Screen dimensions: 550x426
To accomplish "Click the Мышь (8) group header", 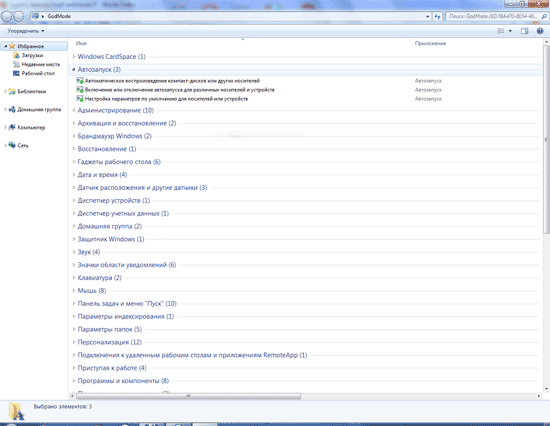I will [92, 291].
